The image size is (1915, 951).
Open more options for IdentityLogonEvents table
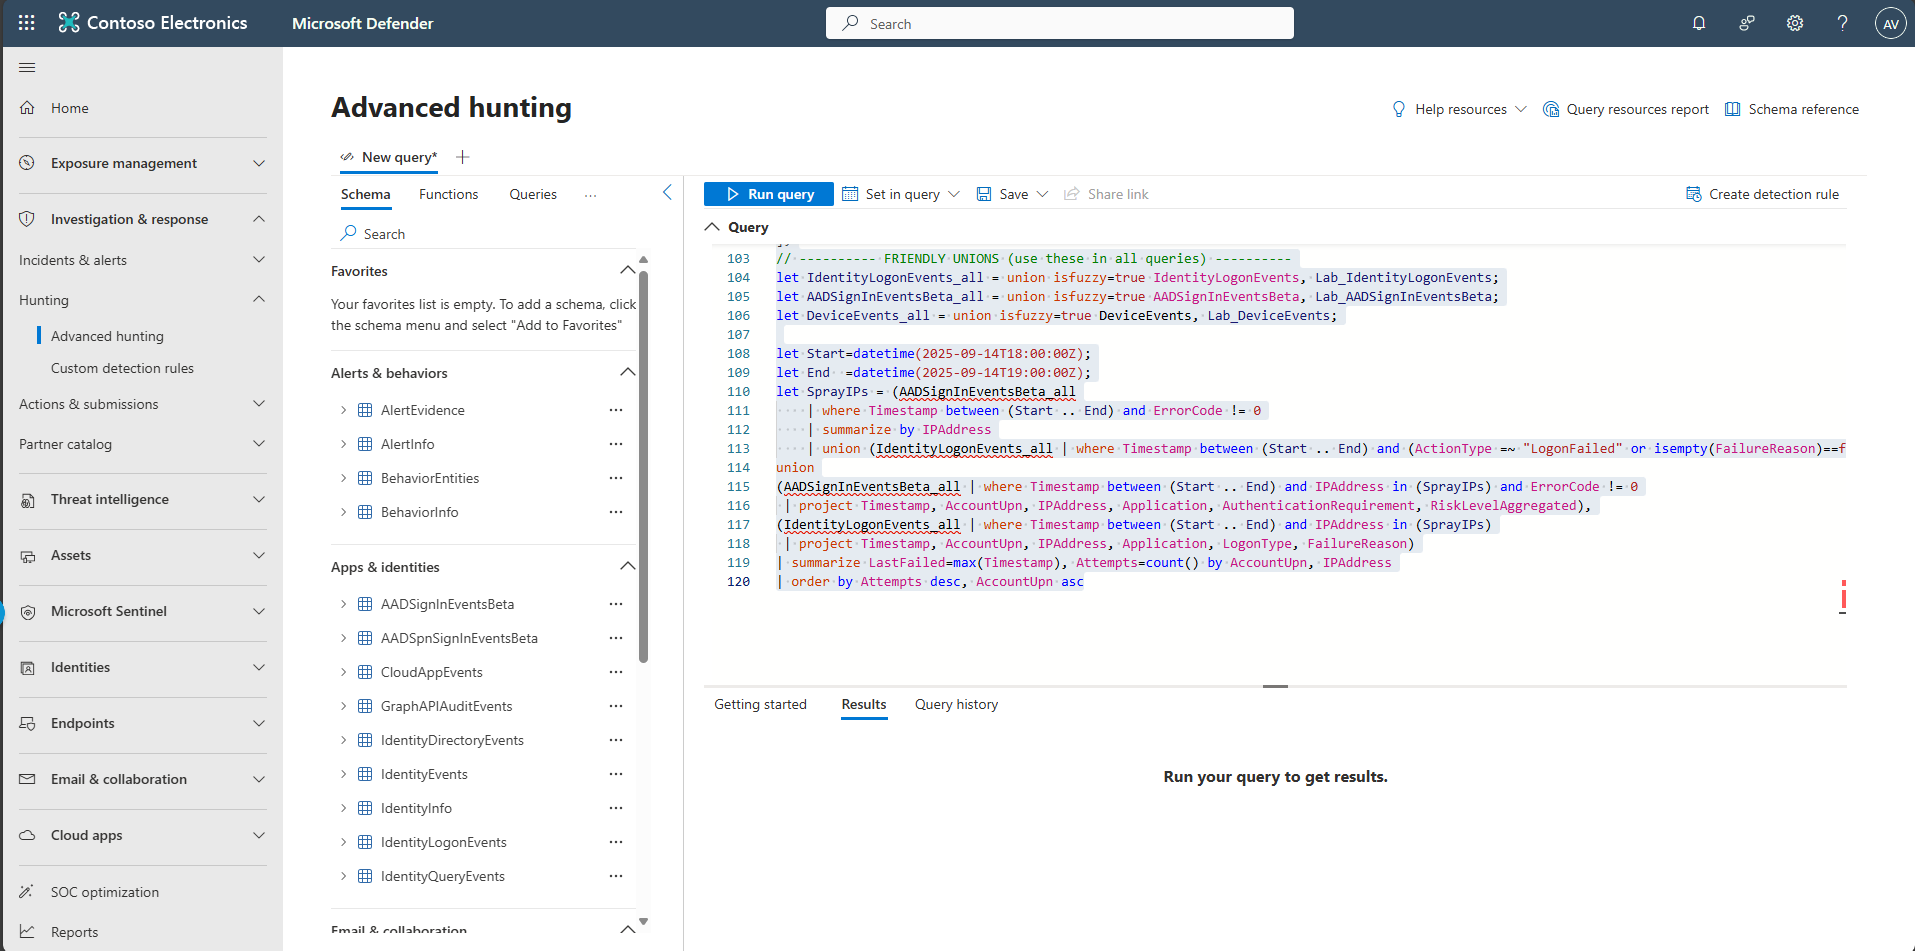click(x=616, y=842)
